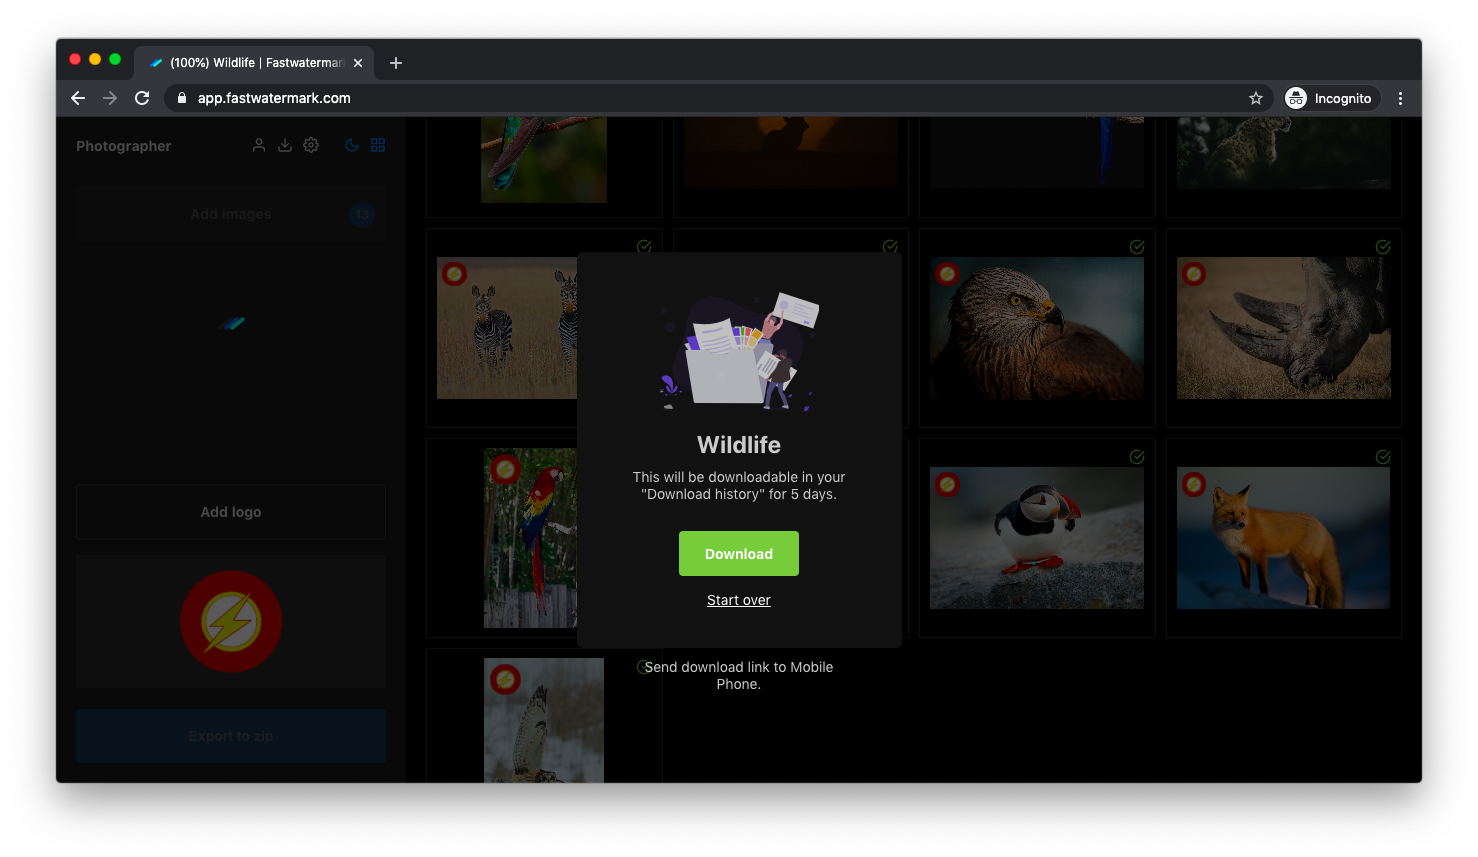1478x857 pixels.
Task: Open download history icon in sidebar
Action: click(285, 145)
